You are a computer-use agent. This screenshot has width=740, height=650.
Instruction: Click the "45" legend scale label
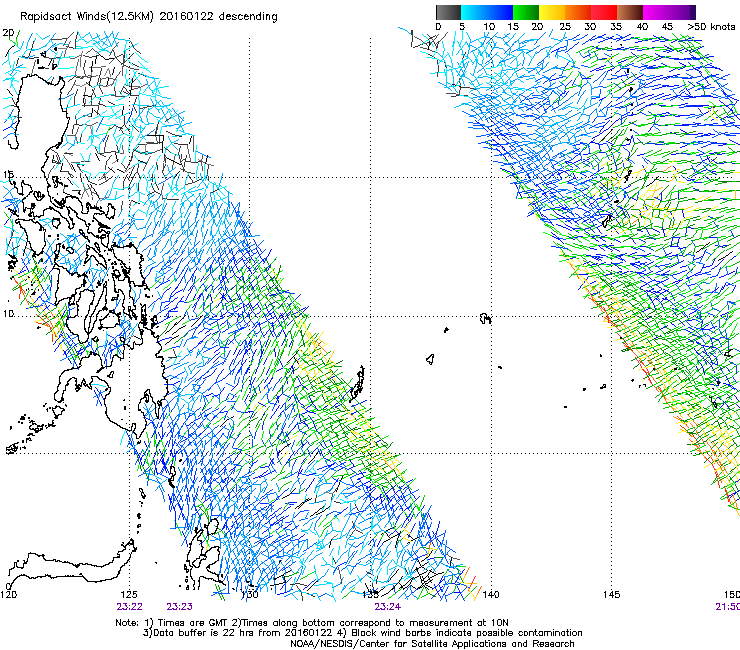click(667, 26)
